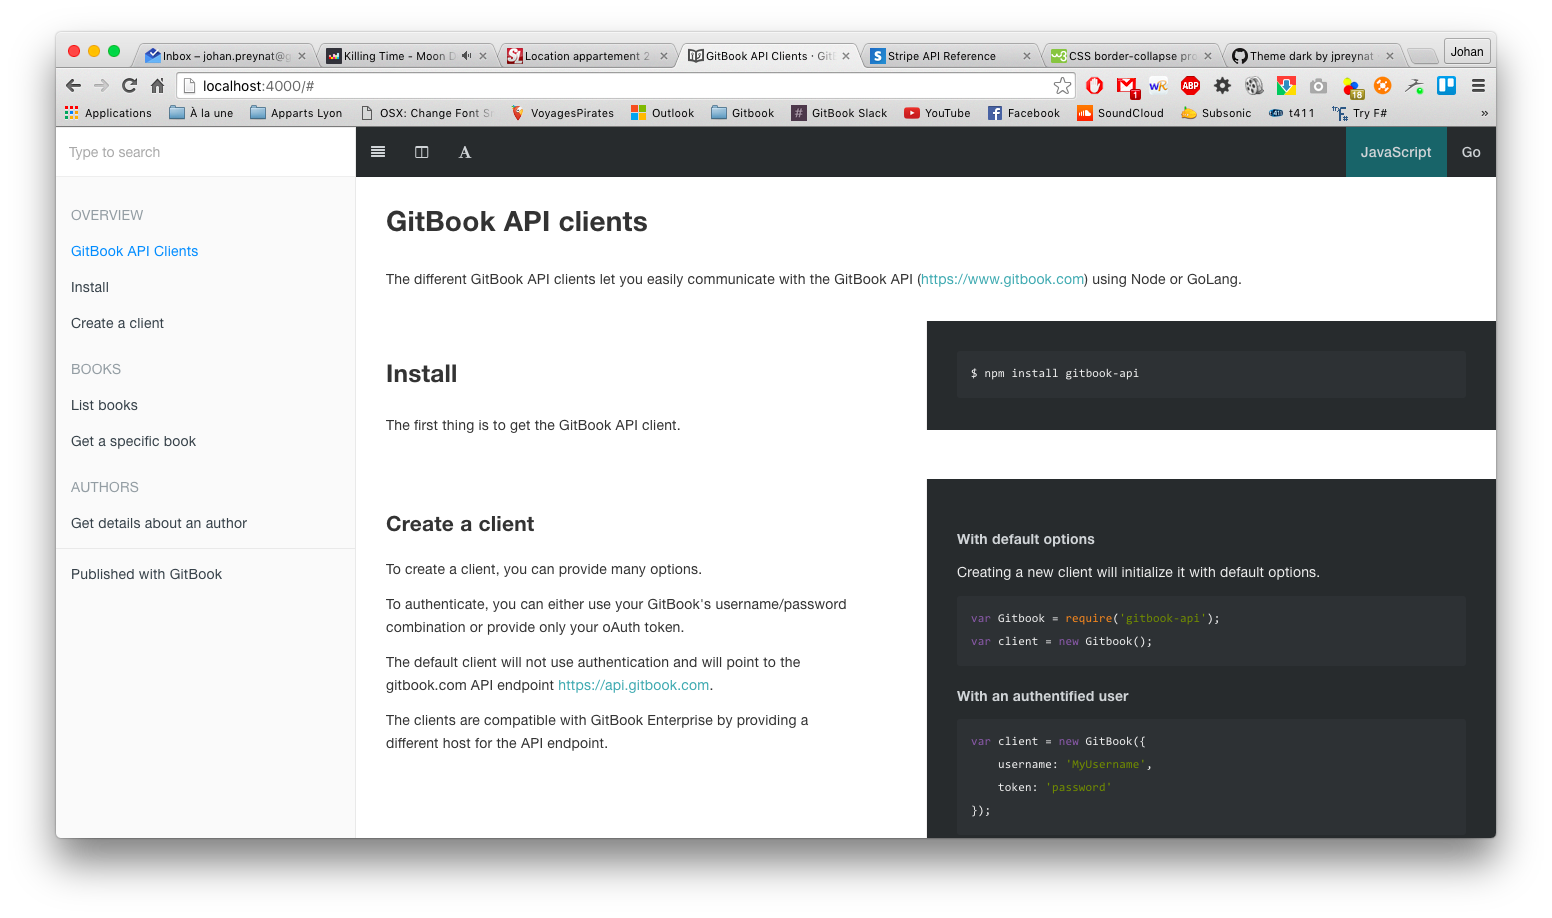Mute the Killing Time tab speaker icon
The width and height of the screenshot is (1552, 918).
point(466,56)
